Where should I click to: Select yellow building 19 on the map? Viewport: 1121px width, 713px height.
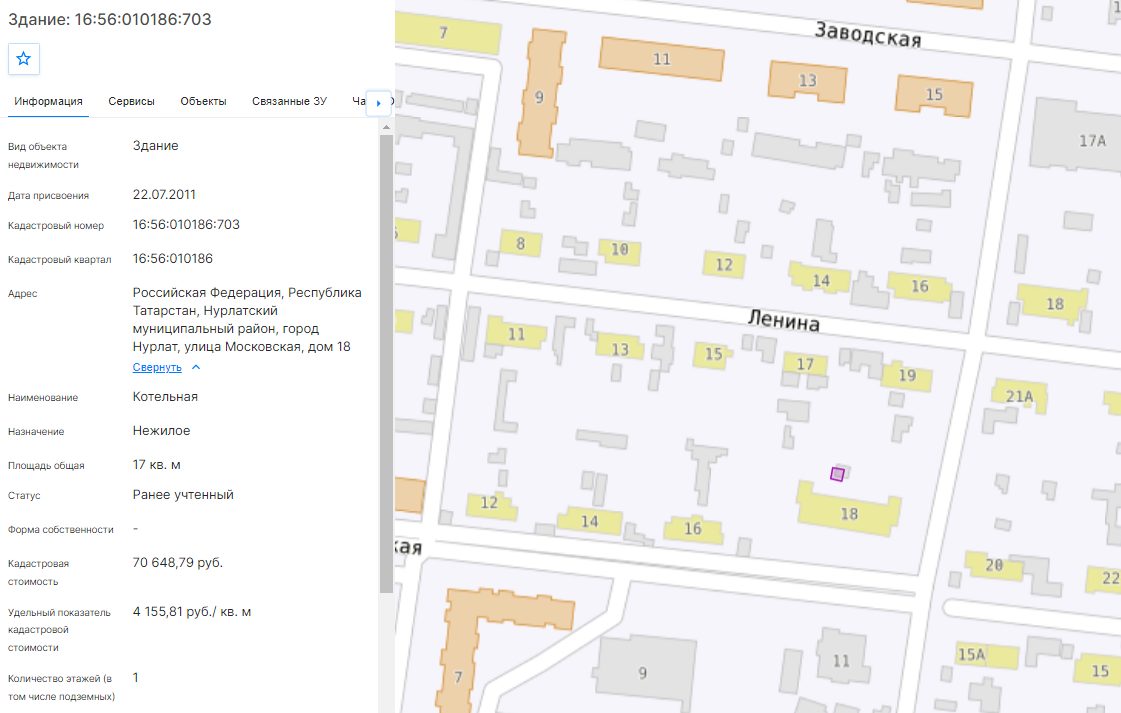(907, 376)
